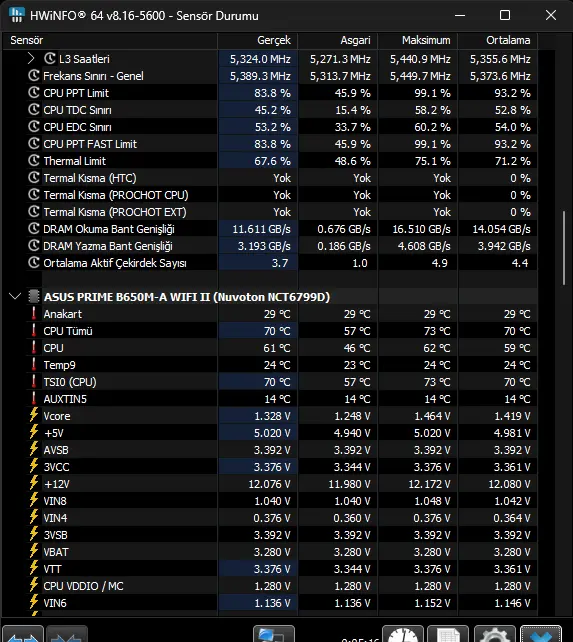Collapse the ASUS PRIME B650M-A WIFI II group

coord(15,296)
